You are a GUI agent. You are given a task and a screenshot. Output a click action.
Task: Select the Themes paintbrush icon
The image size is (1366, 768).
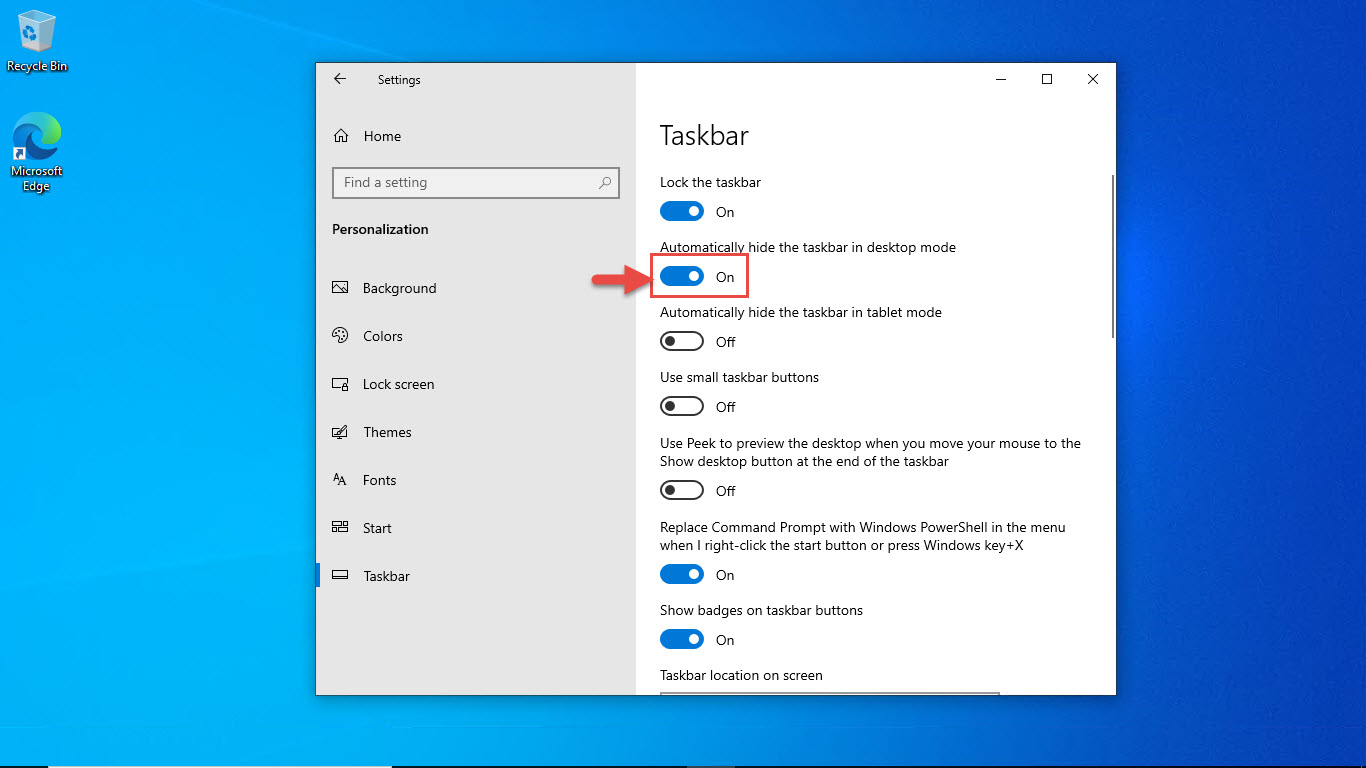340,431
